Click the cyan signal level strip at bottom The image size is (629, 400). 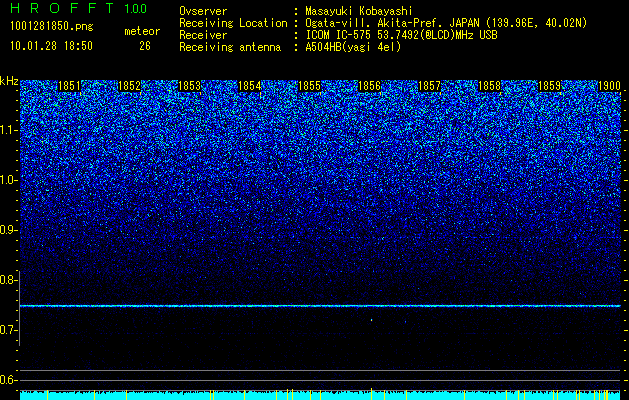[320, 396]
